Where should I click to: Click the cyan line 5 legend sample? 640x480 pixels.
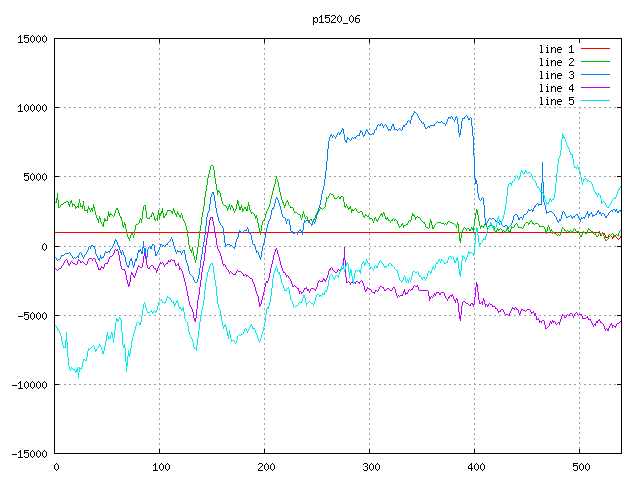[x=595, y=101]
